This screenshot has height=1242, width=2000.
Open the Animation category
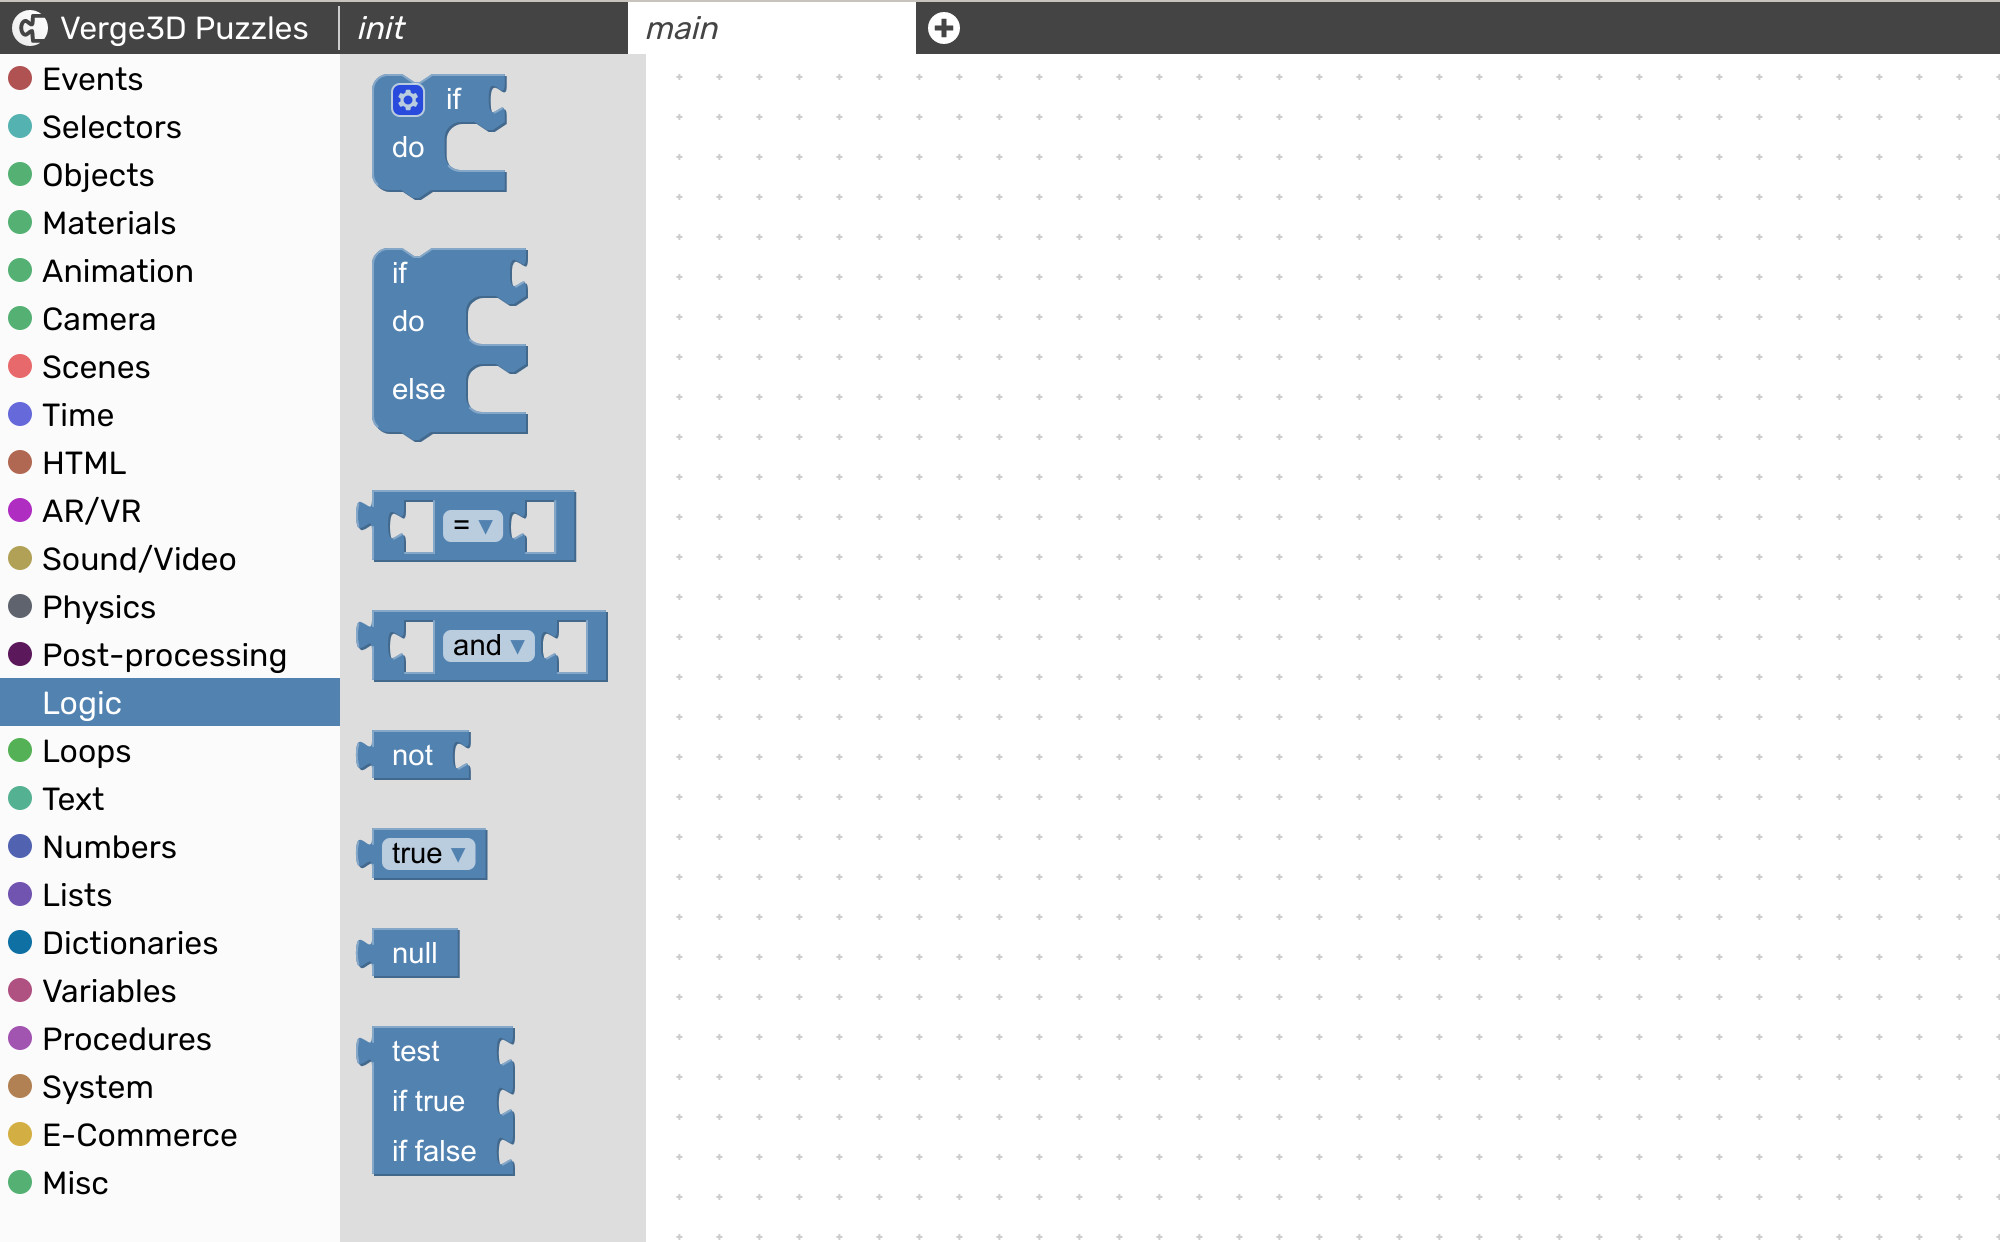point(170,271)
